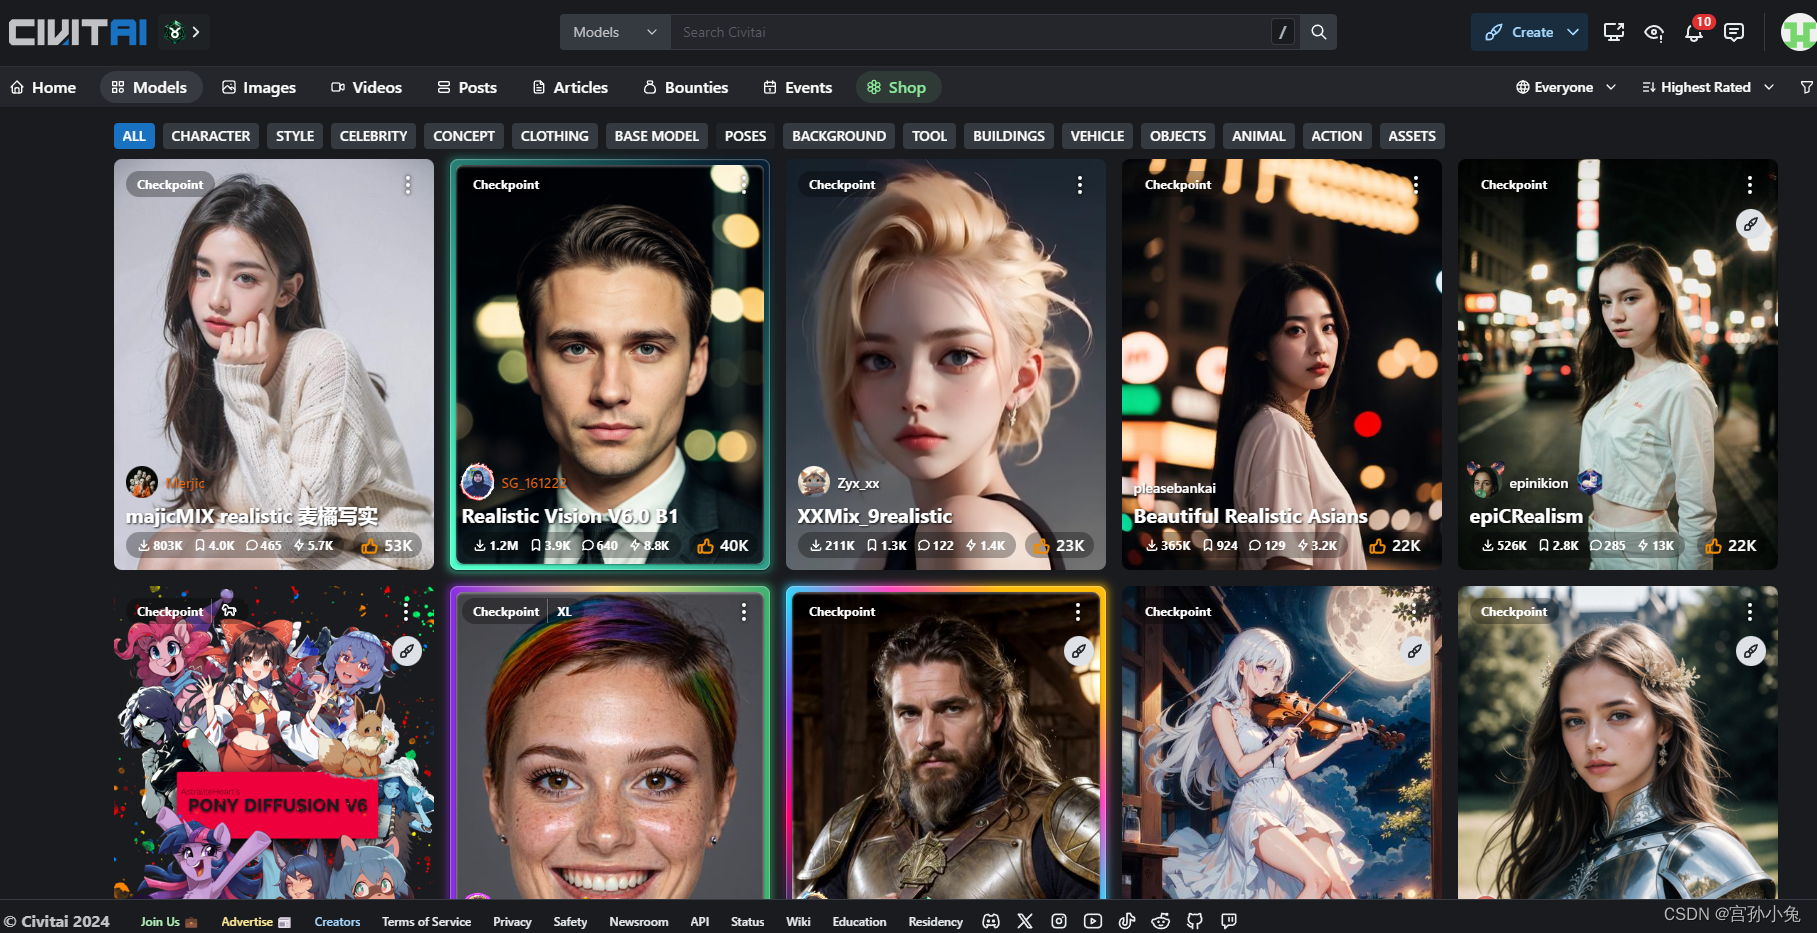Click the 53K likes badge on majicMIX

(387, 546)
